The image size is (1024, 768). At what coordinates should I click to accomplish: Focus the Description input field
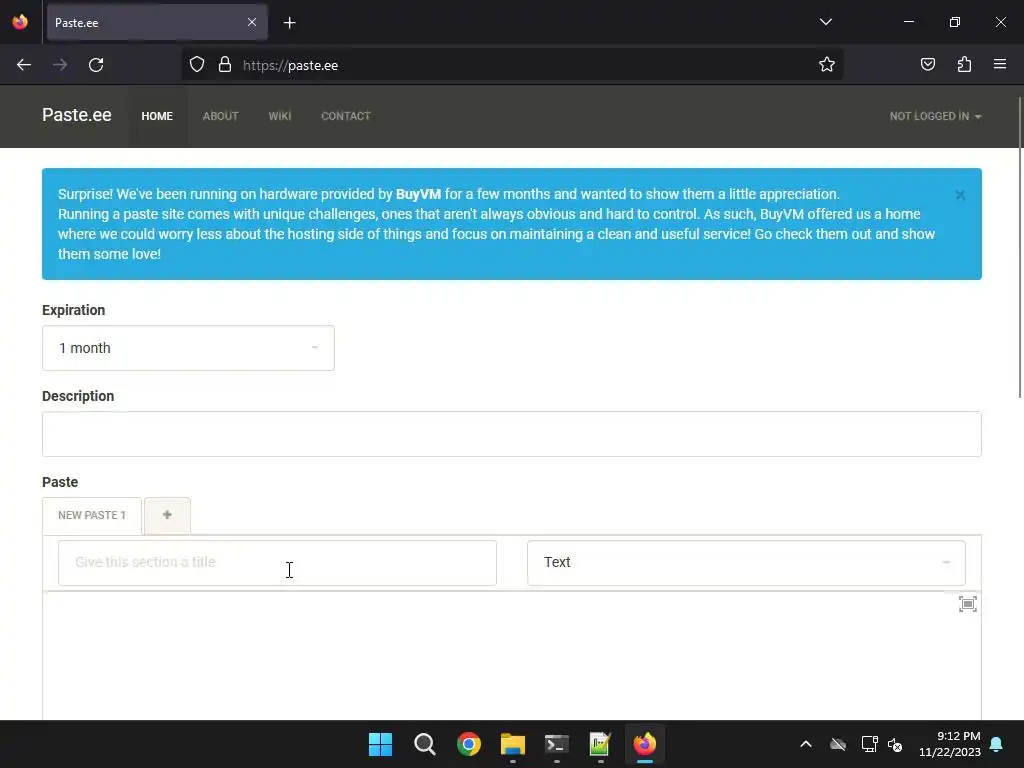[x=511, y=434]
